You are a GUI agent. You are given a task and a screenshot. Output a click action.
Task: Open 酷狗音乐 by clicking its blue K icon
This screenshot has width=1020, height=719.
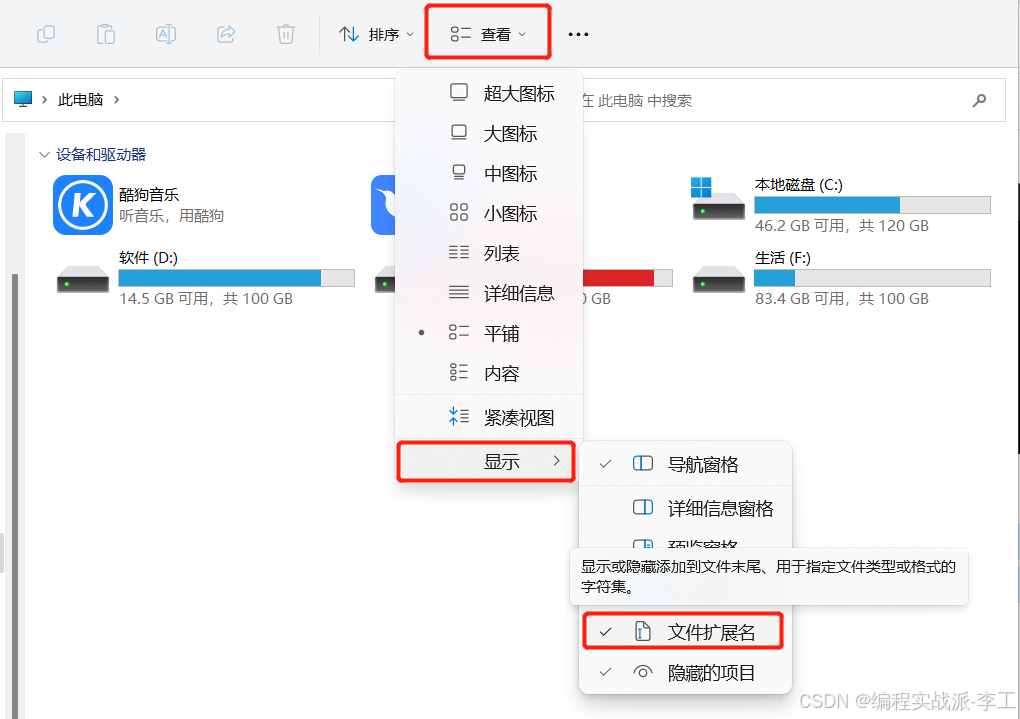(x=82, y=204)
